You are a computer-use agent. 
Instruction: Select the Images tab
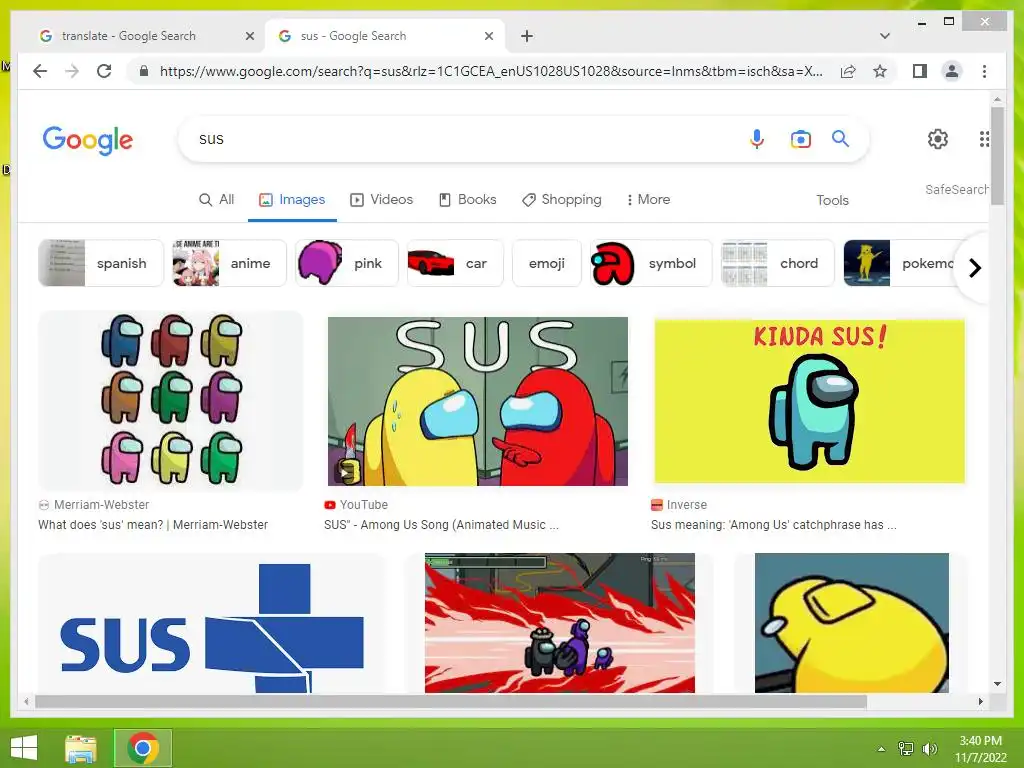292,199
